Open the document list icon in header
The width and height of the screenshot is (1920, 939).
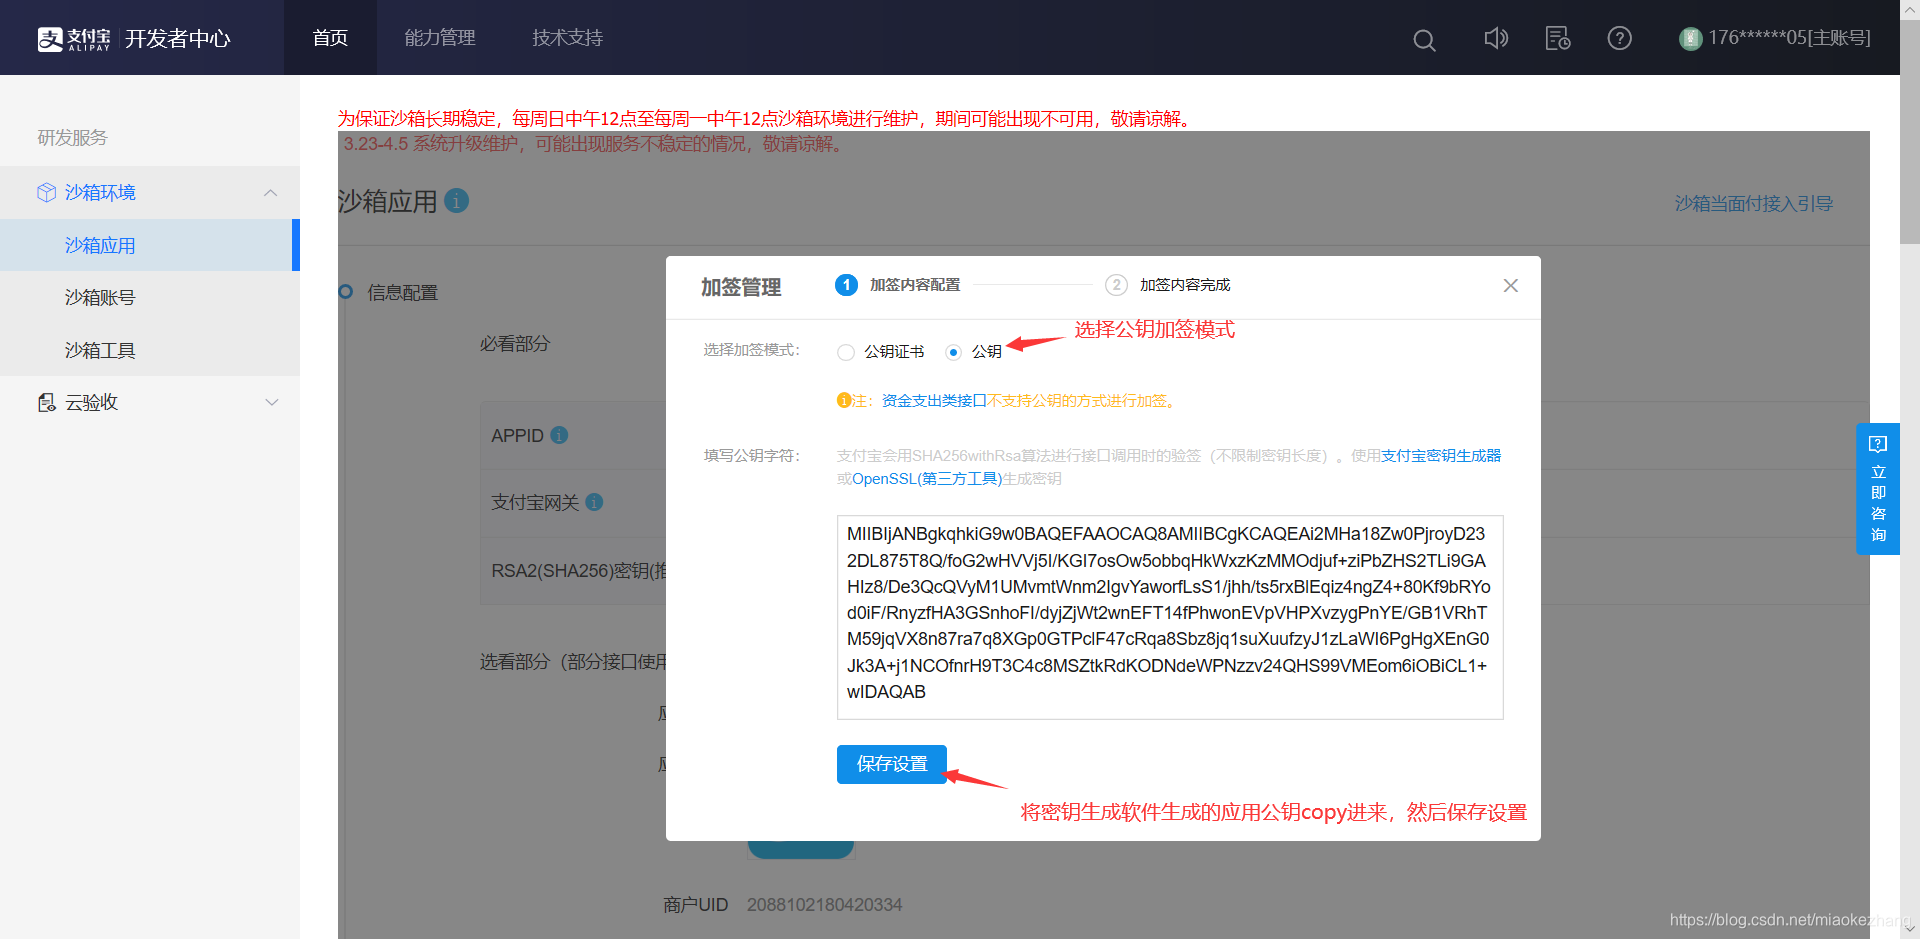1558,38
